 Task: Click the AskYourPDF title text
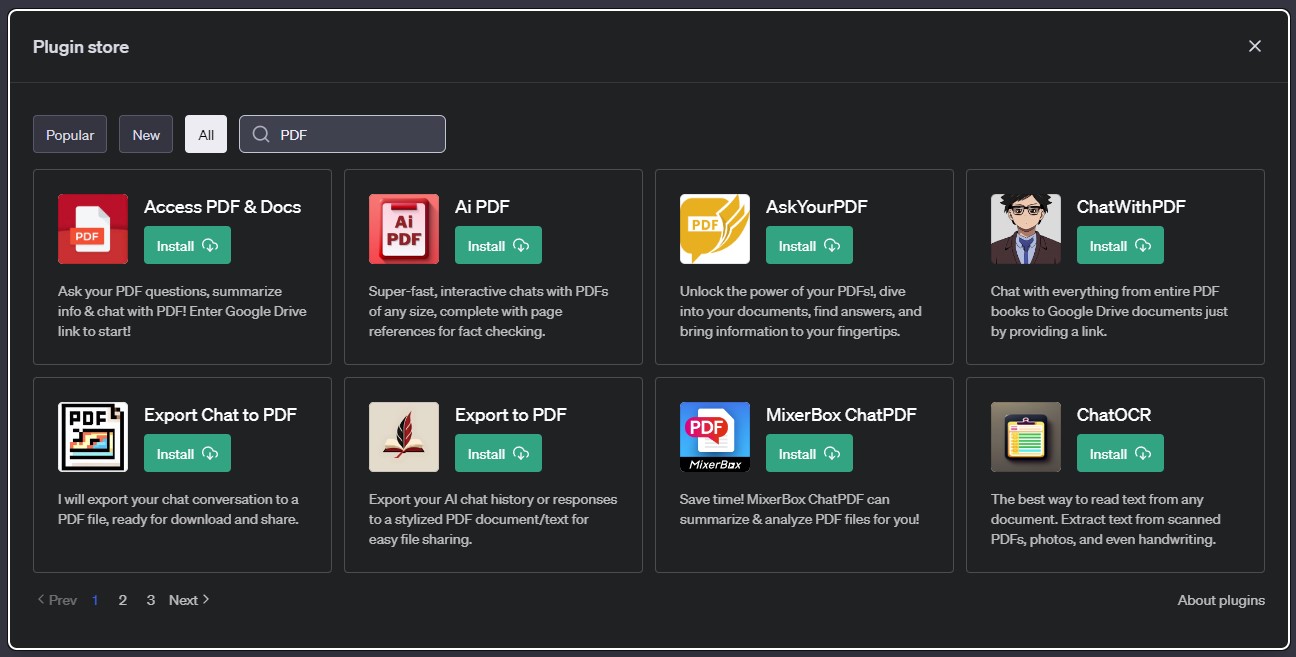[817, 207]
